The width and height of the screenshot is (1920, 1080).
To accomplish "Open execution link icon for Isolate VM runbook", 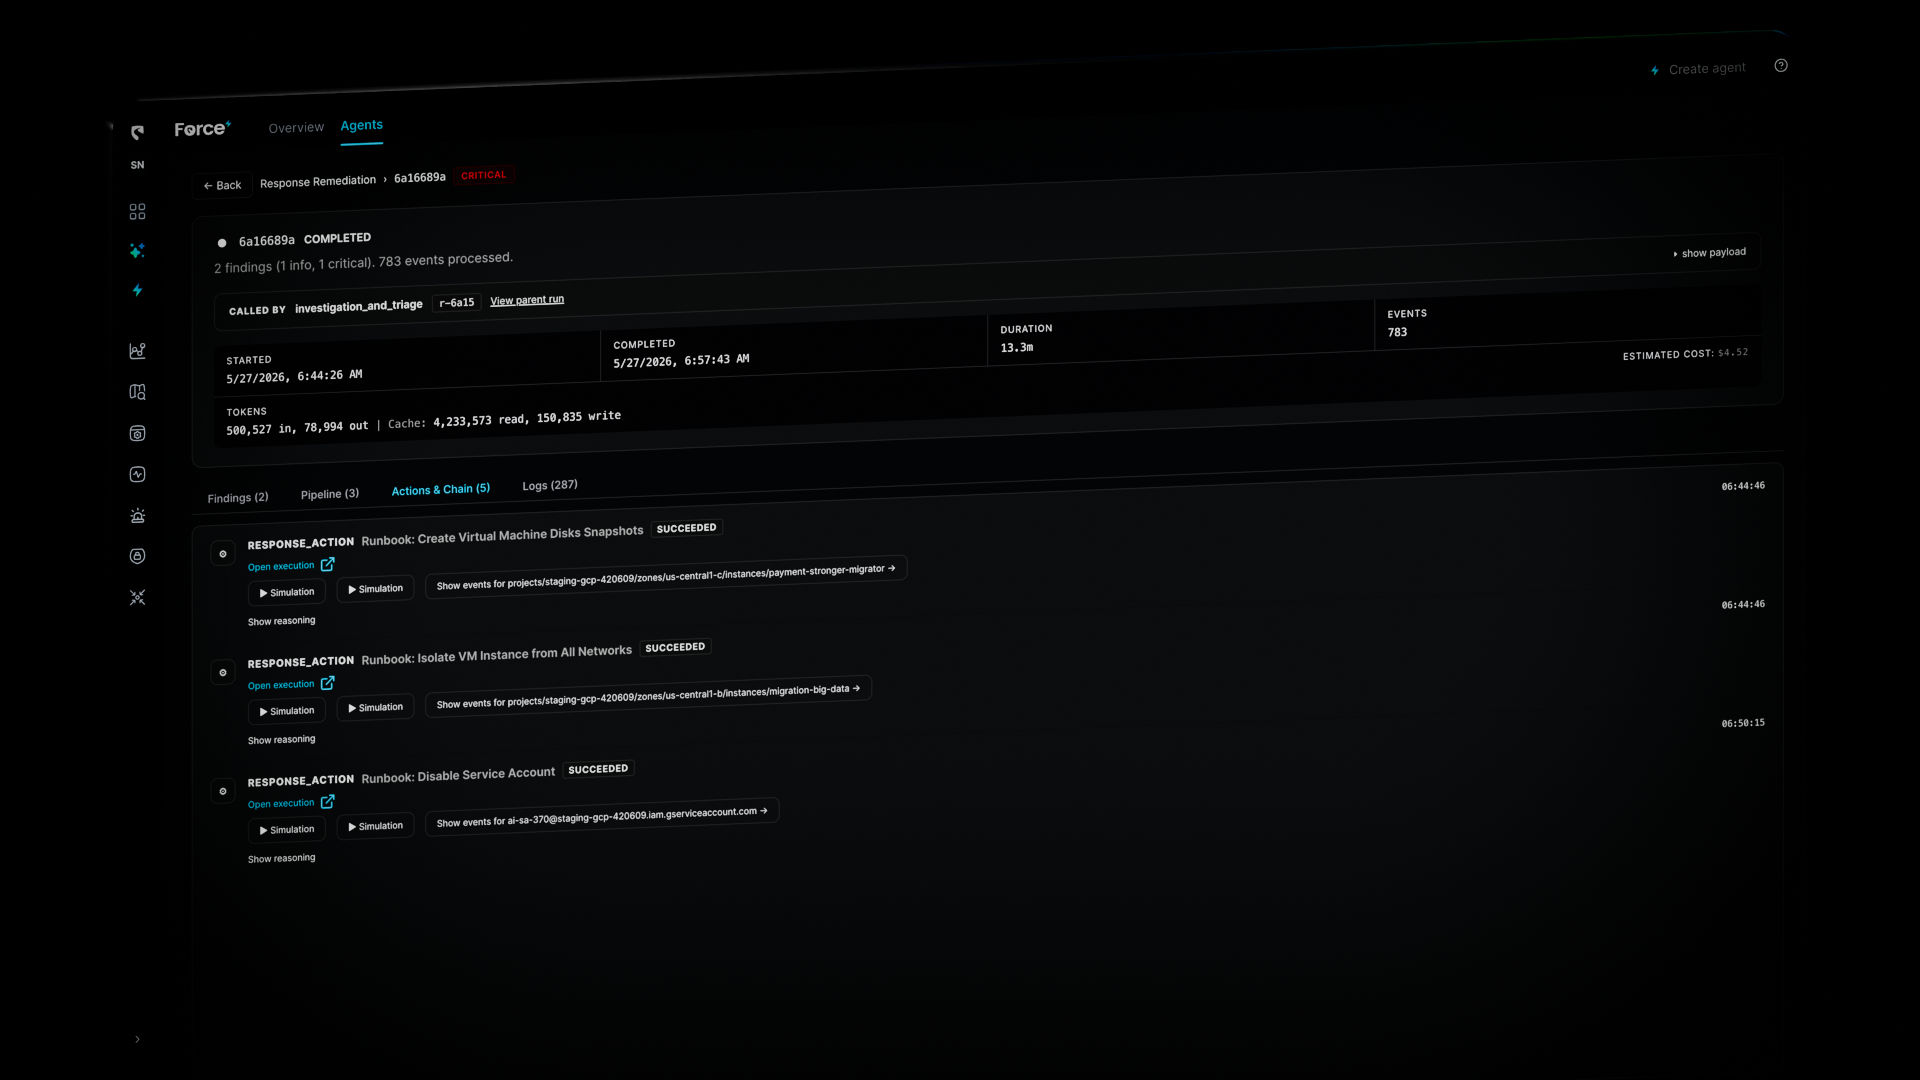I will click(x=327, y=683).
